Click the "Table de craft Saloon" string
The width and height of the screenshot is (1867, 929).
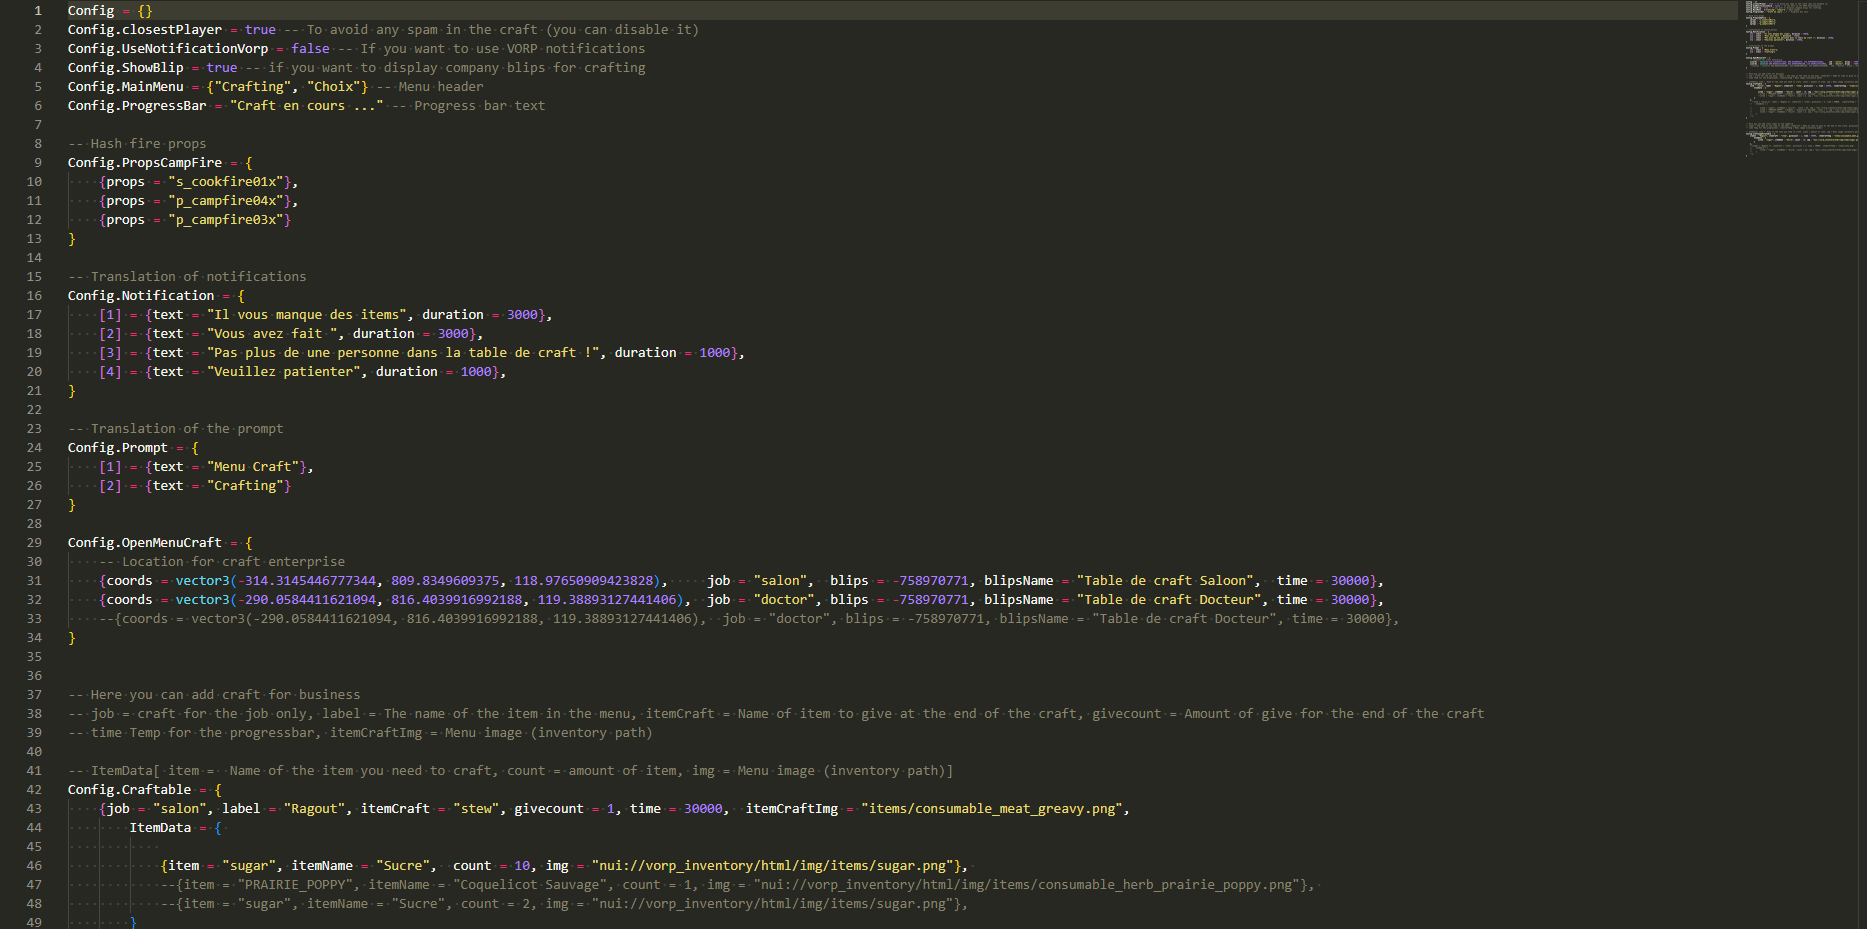coord(1166,581)
